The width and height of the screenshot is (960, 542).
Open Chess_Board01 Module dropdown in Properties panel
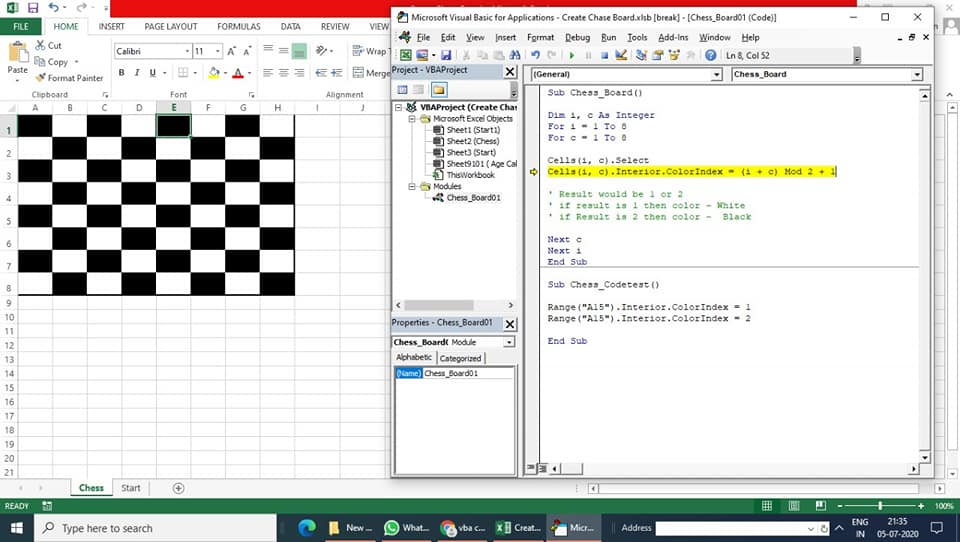pyautogui.click(x=509, y=342)
